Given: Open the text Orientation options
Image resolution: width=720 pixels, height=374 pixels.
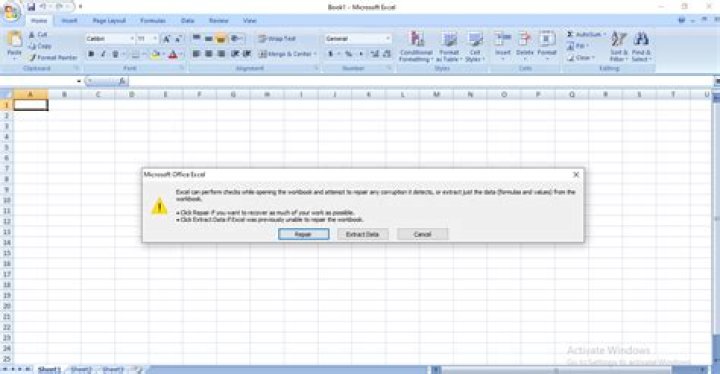Looking at the screenshot, I should (x=236, y=39).
